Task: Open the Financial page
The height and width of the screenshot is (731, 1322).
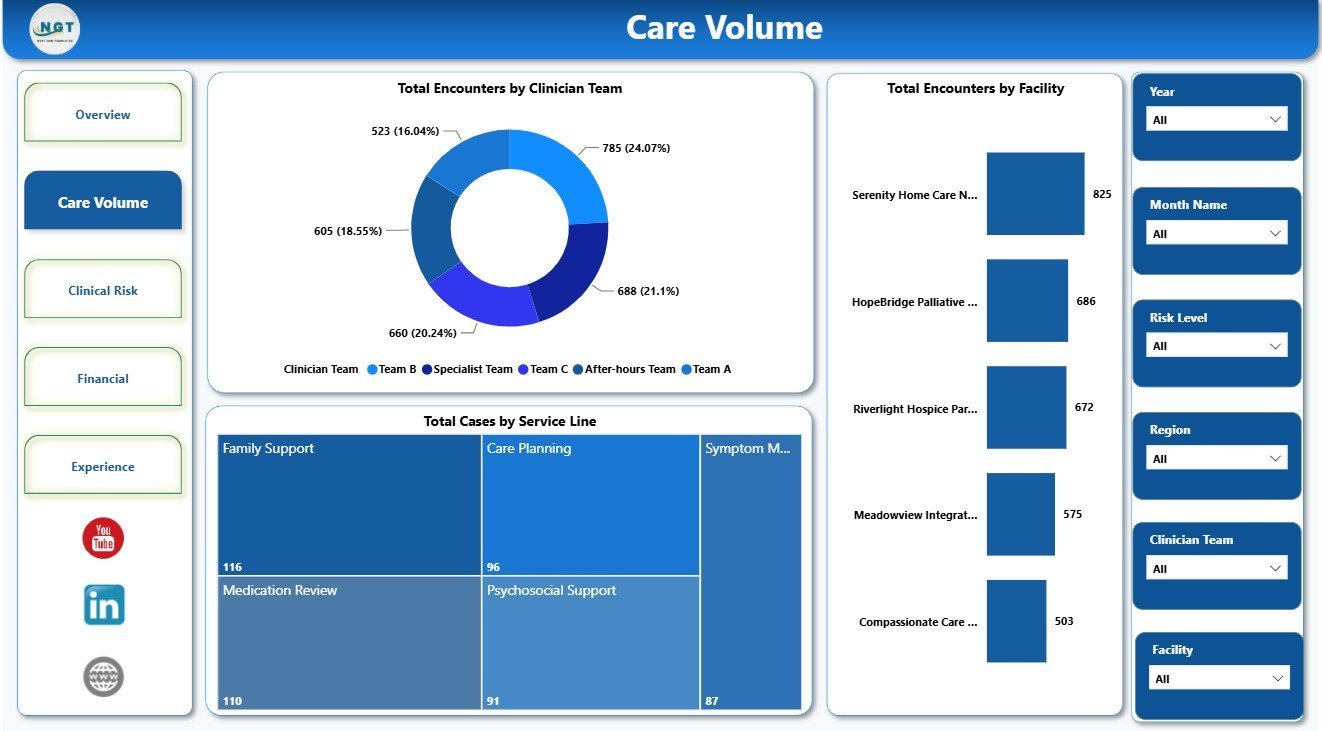Action: pos(103,378)
